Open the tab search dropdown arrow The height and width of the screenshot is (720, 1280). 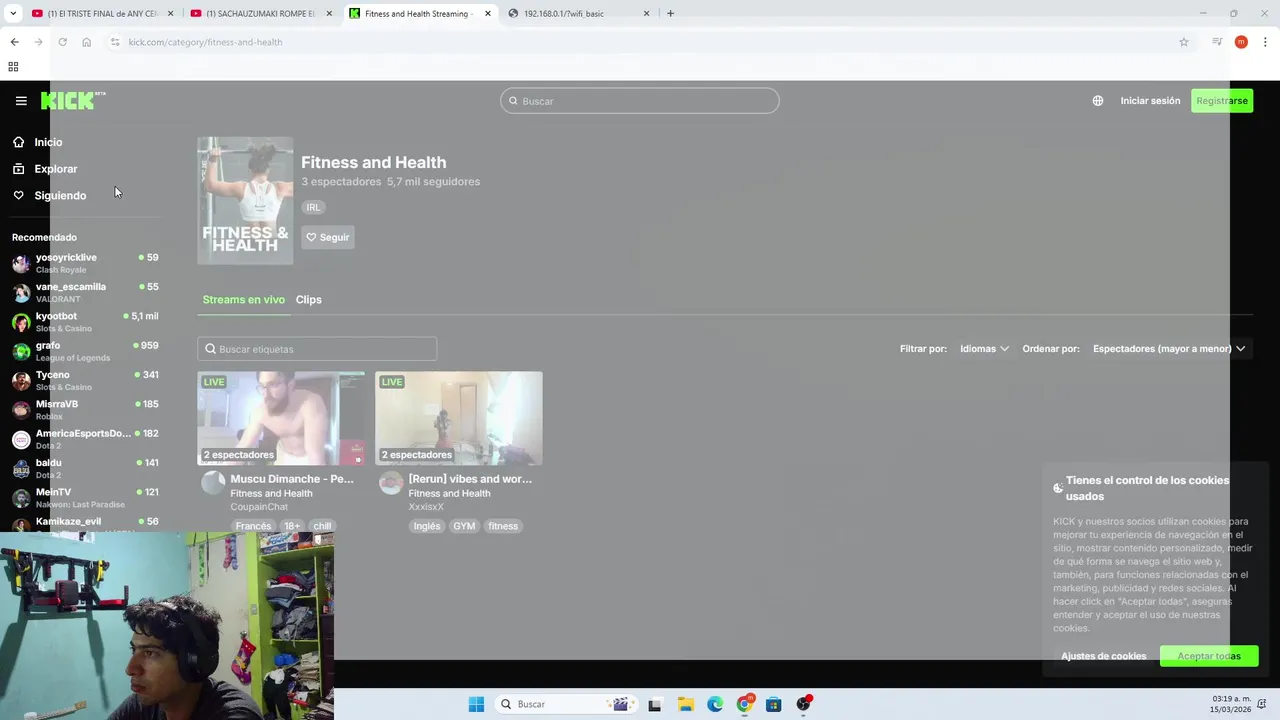point(13,14)
